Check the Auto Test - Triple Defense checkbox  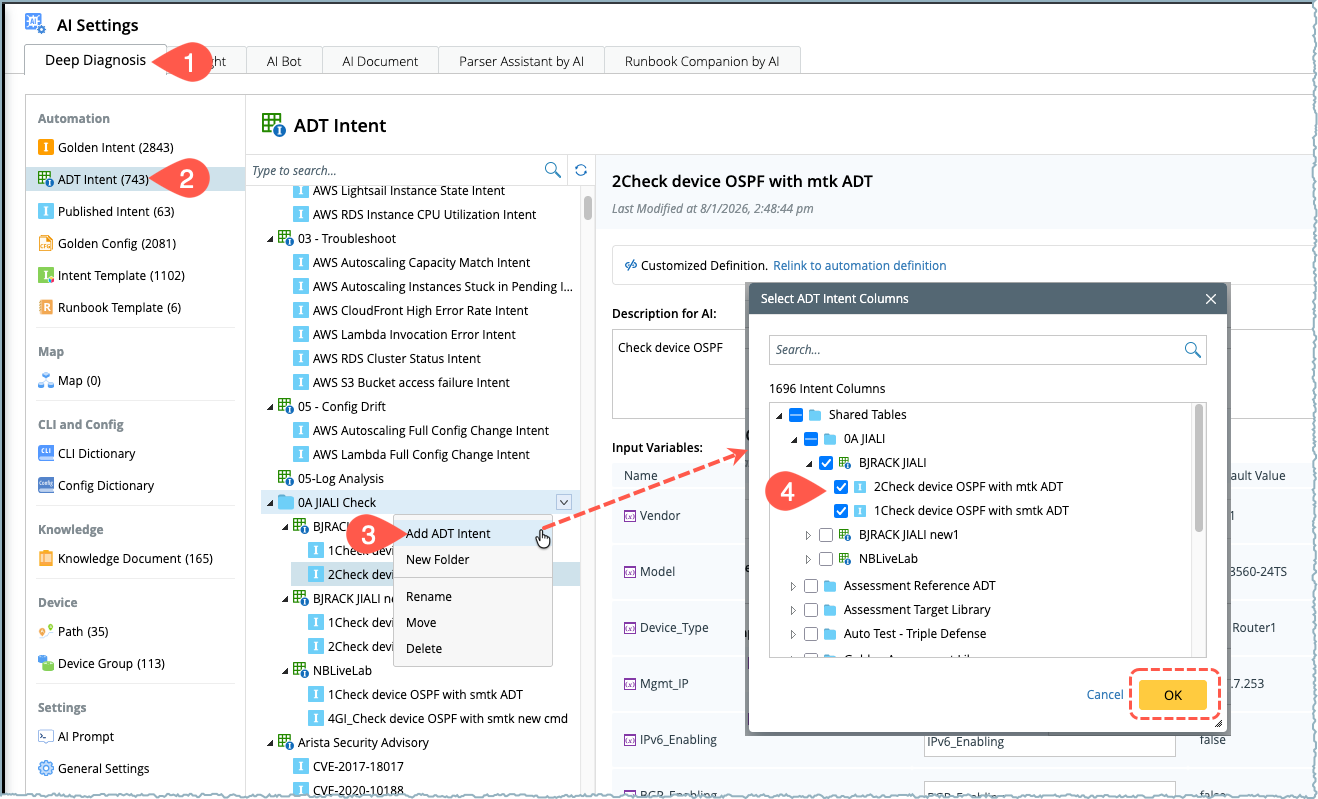coord(811,633)
